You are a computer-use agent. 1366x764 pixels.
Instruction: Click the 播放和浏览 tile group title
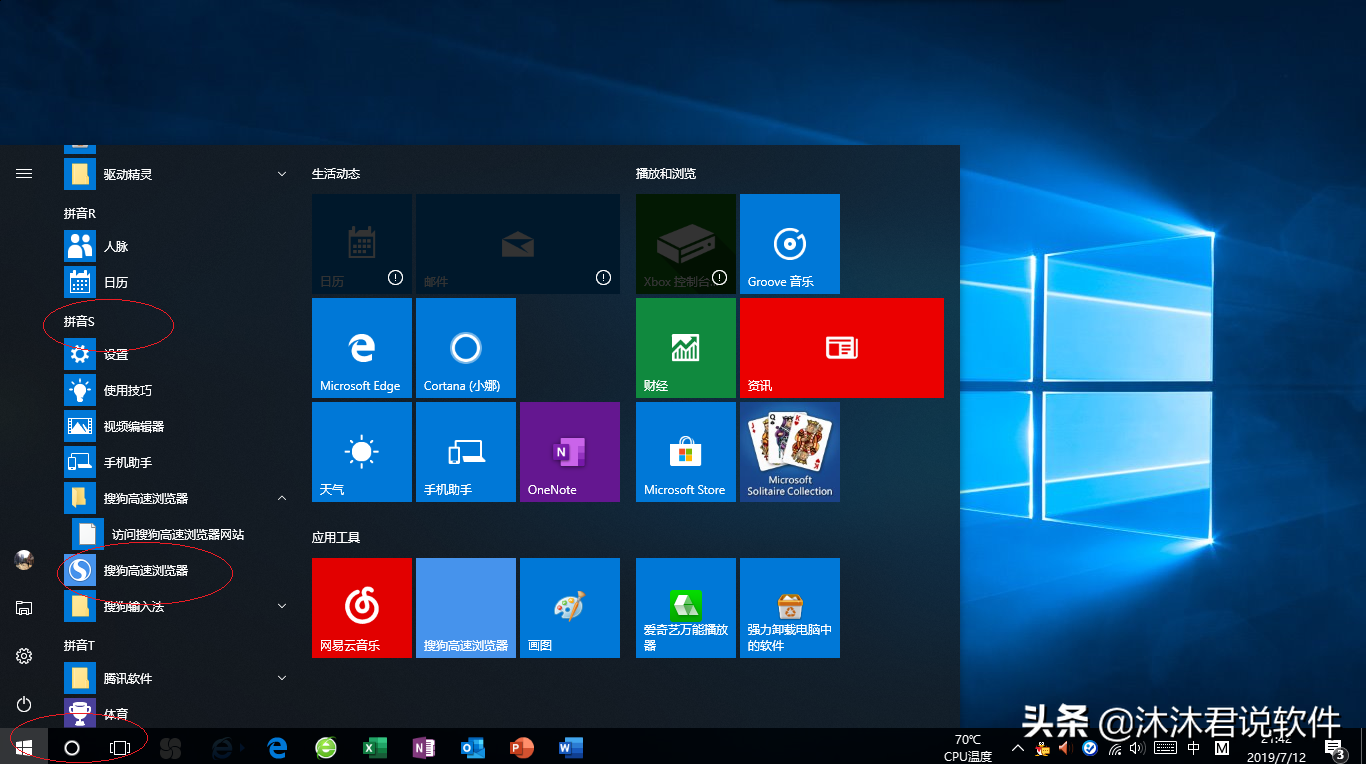666,173
